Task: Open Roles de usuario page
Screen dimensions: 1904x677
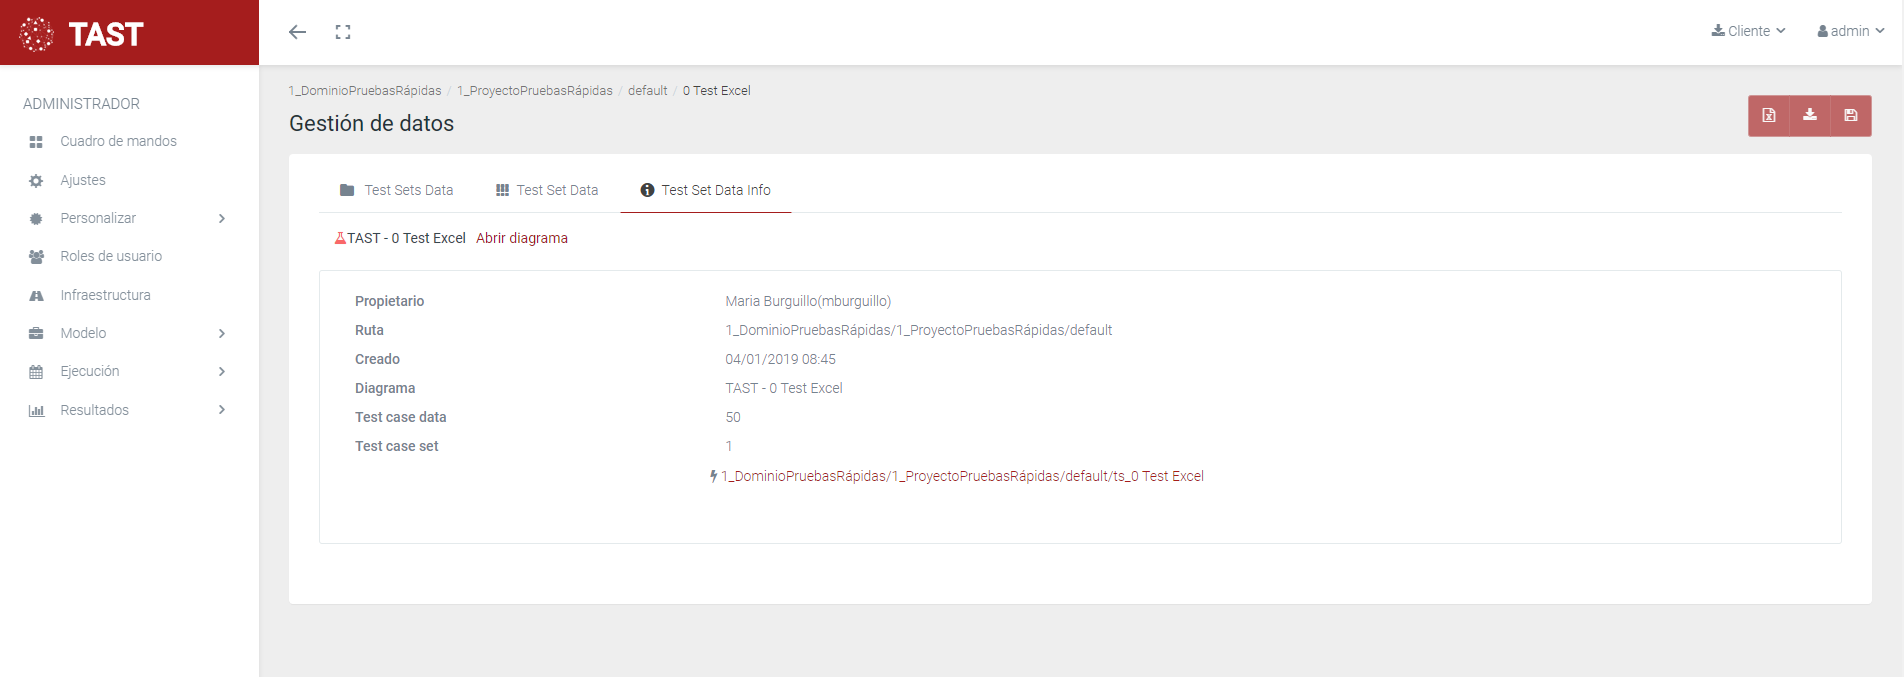Action: (x=111, y=256)
